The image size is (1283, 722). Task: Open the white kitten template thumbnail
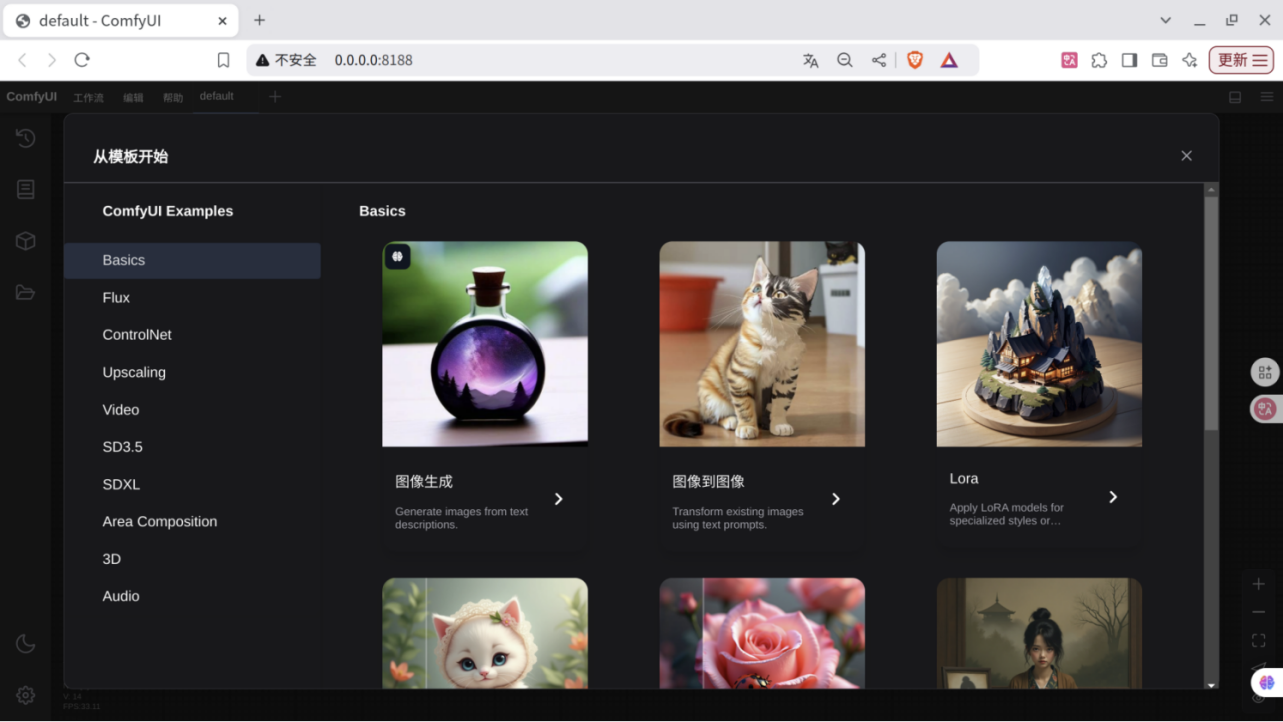click(x=485, y=633)
